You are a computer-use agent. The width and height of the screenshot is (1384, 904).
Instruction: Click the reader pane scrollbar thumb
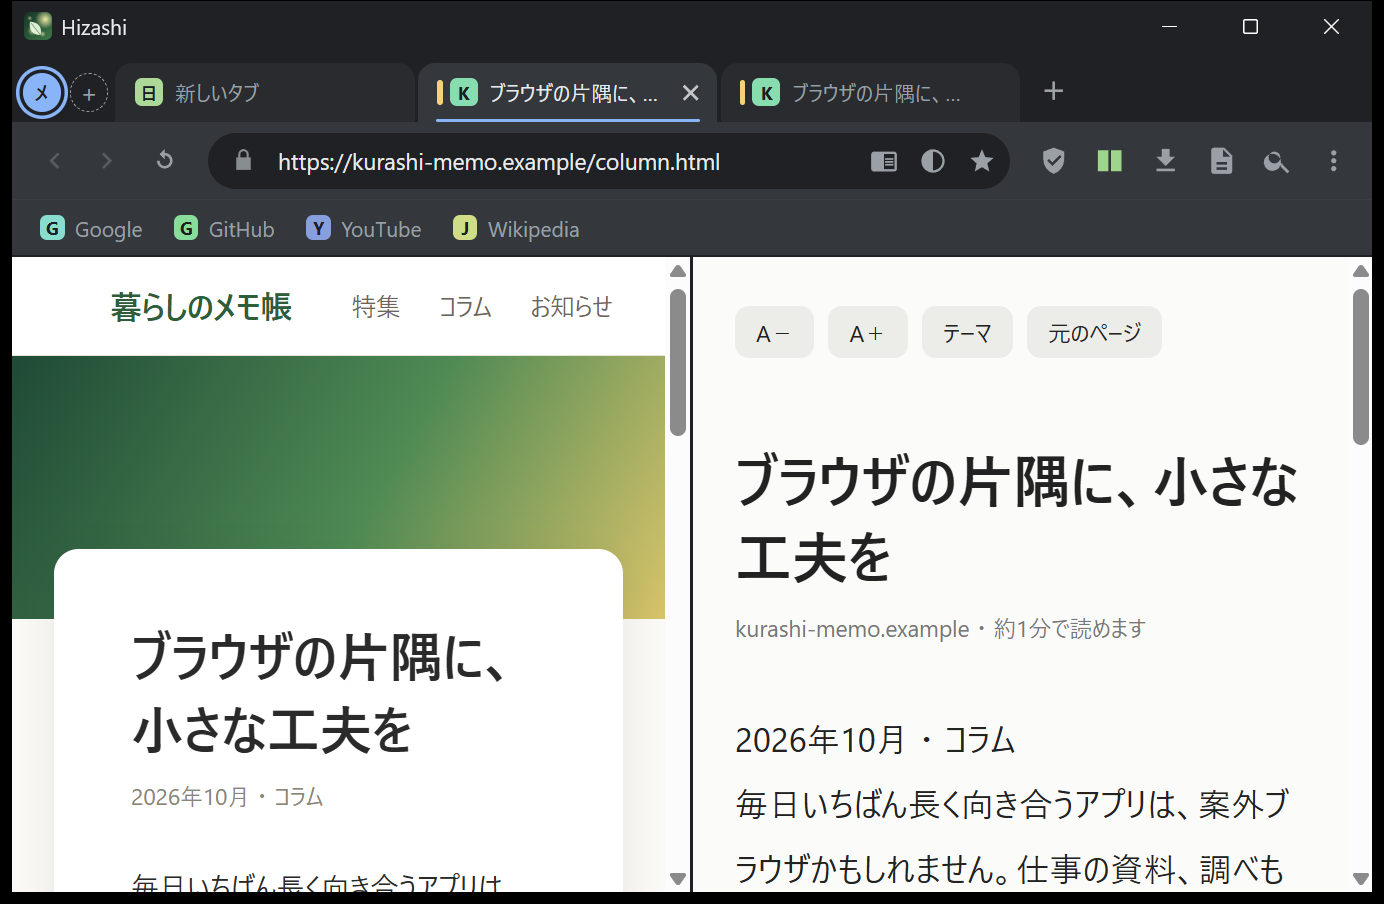(x=1361, y=367)
